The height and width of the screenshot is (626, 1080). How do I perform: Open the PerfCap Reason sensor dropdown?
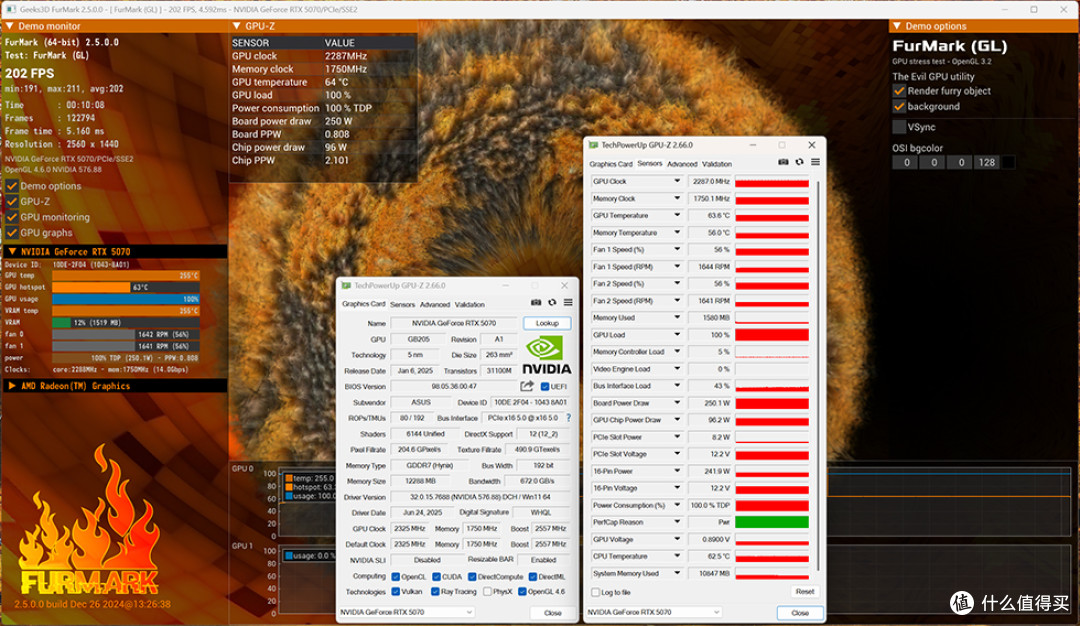coord(677,522)
